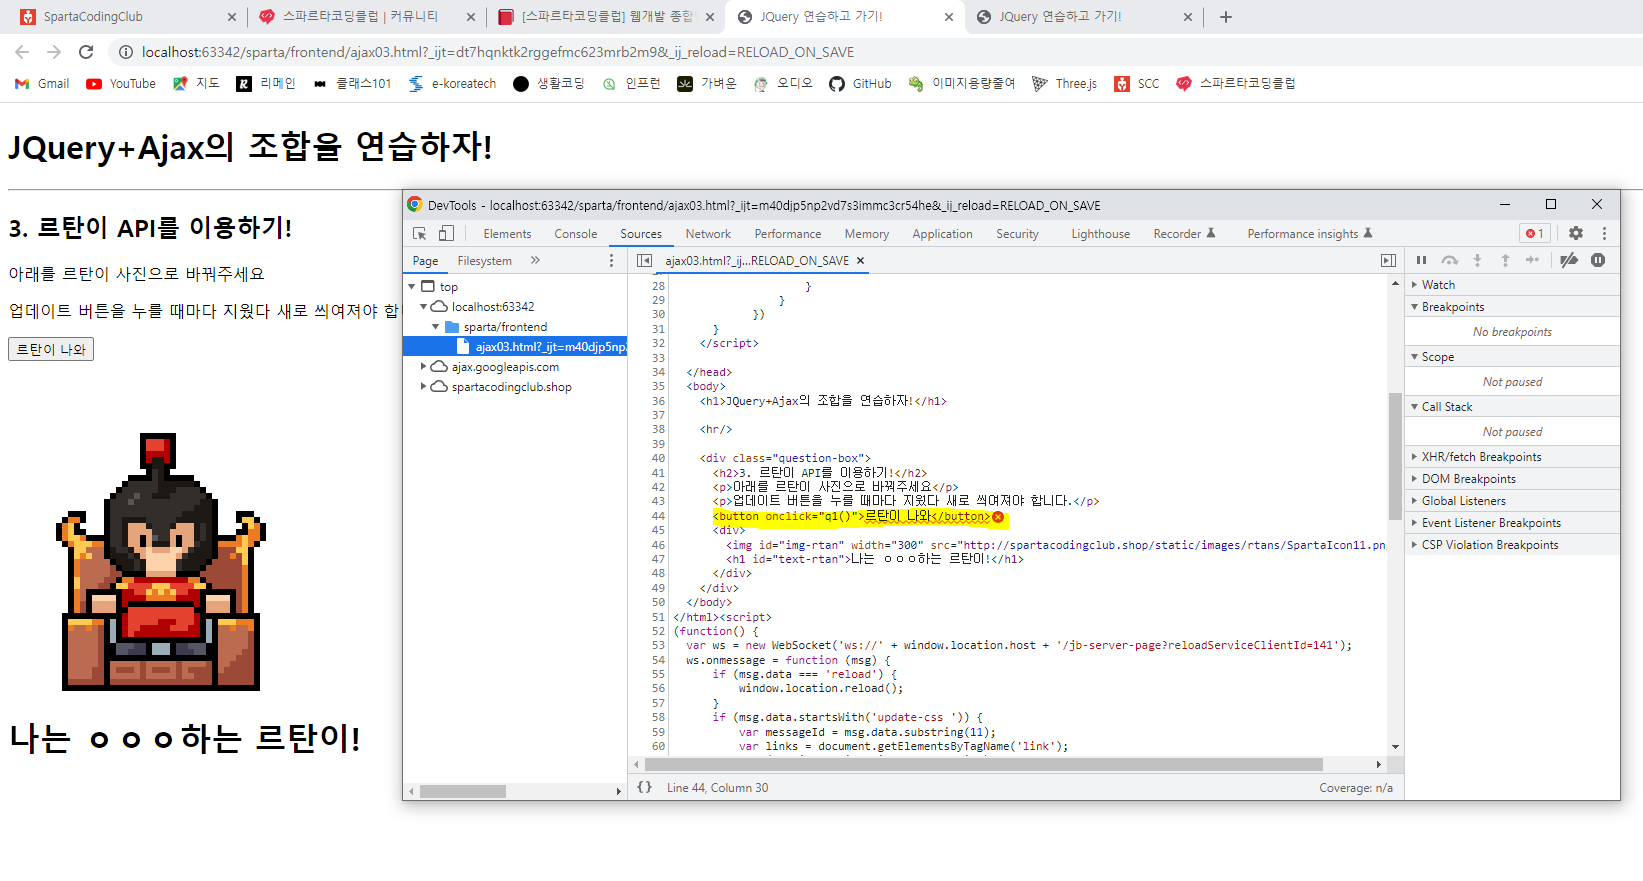Click the browser address bar URL

click(x=498, y=52)
